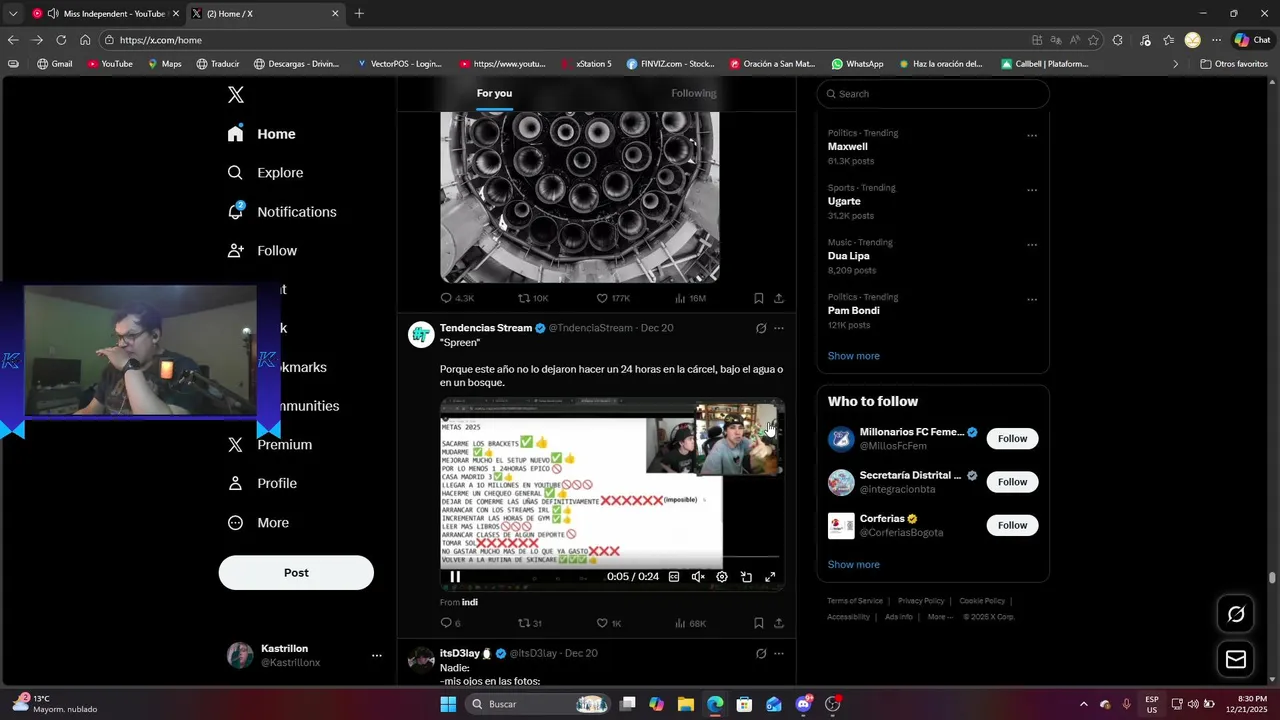Repost the rocket engines post
This screenshot has height=720, width=1280.
click(x=533, y=298)
